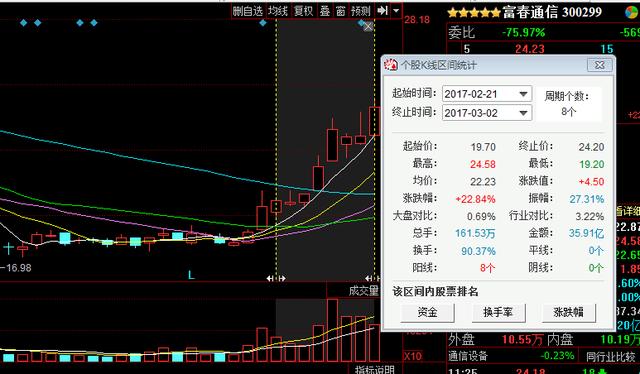Click the 起始价 value 19.70
The width and height of the screenshot is (640, 374).
[483, 147]
